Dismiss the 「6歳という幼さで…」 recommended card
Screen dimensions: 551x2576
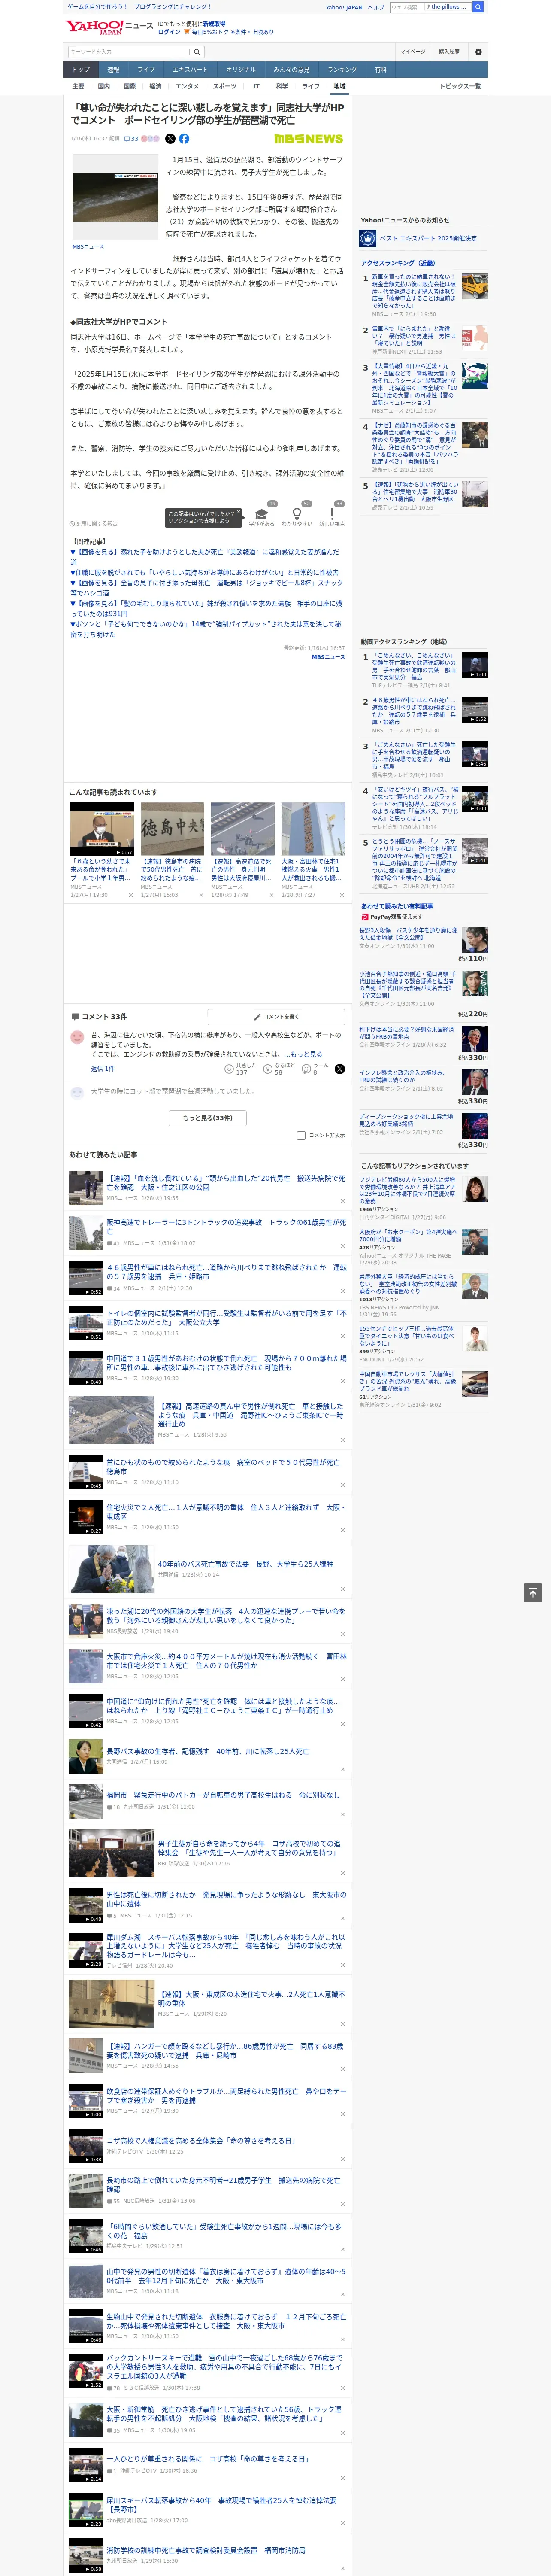(131, 896)
